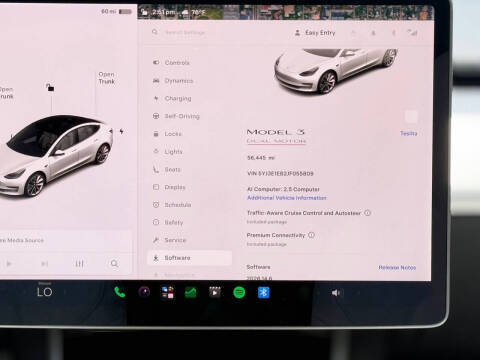
Task: Tap the media play button
Action: (x=9, y=264)
